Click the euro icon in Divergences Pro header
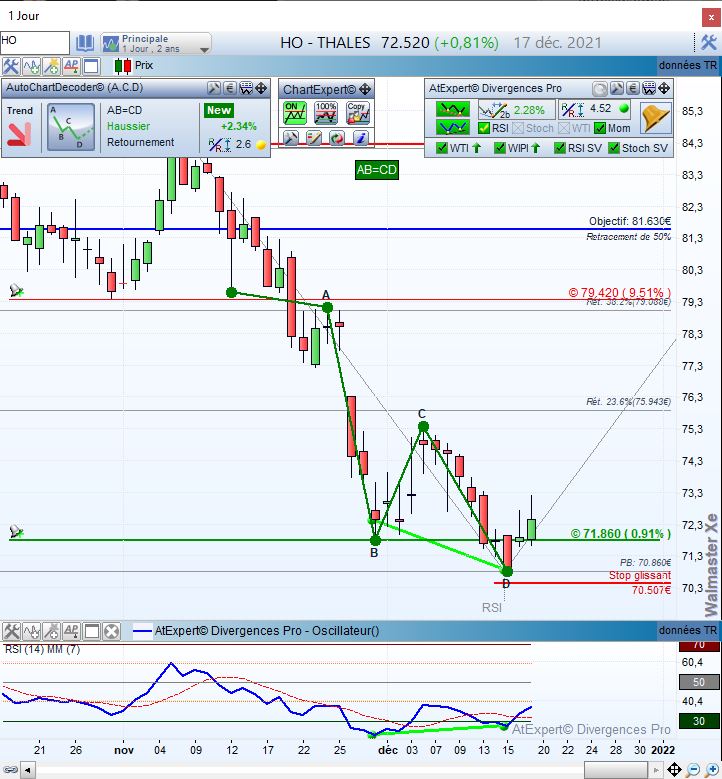 pos(633,88)
